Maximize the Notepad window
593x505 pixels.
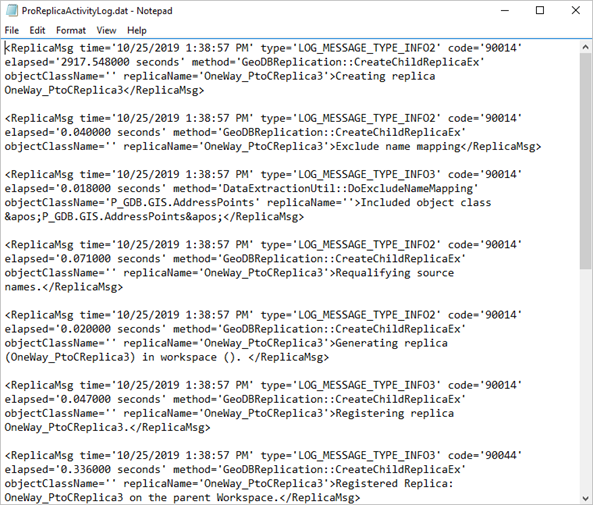pos(540,11)
